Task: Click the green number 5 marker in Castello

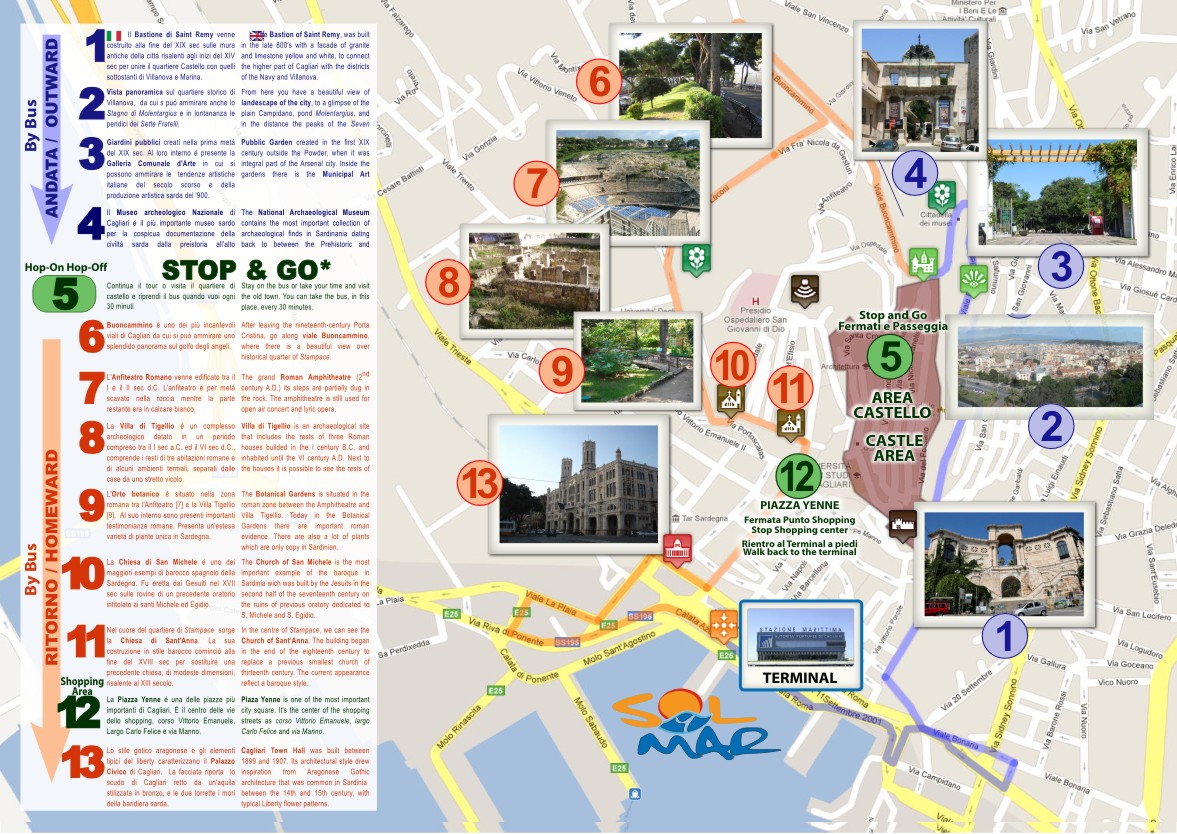Action: (890, 355)
